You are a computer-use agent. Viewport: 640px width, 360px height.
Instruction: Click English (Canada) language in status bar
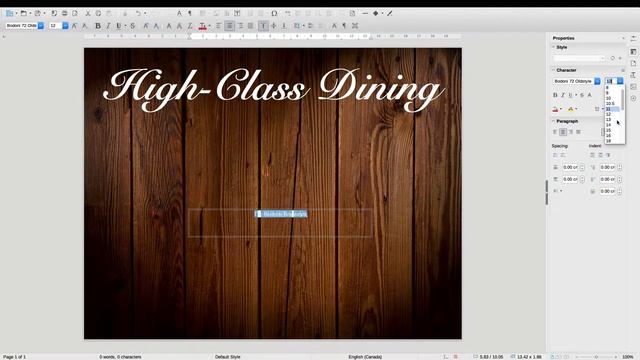(x=365, y=357)
